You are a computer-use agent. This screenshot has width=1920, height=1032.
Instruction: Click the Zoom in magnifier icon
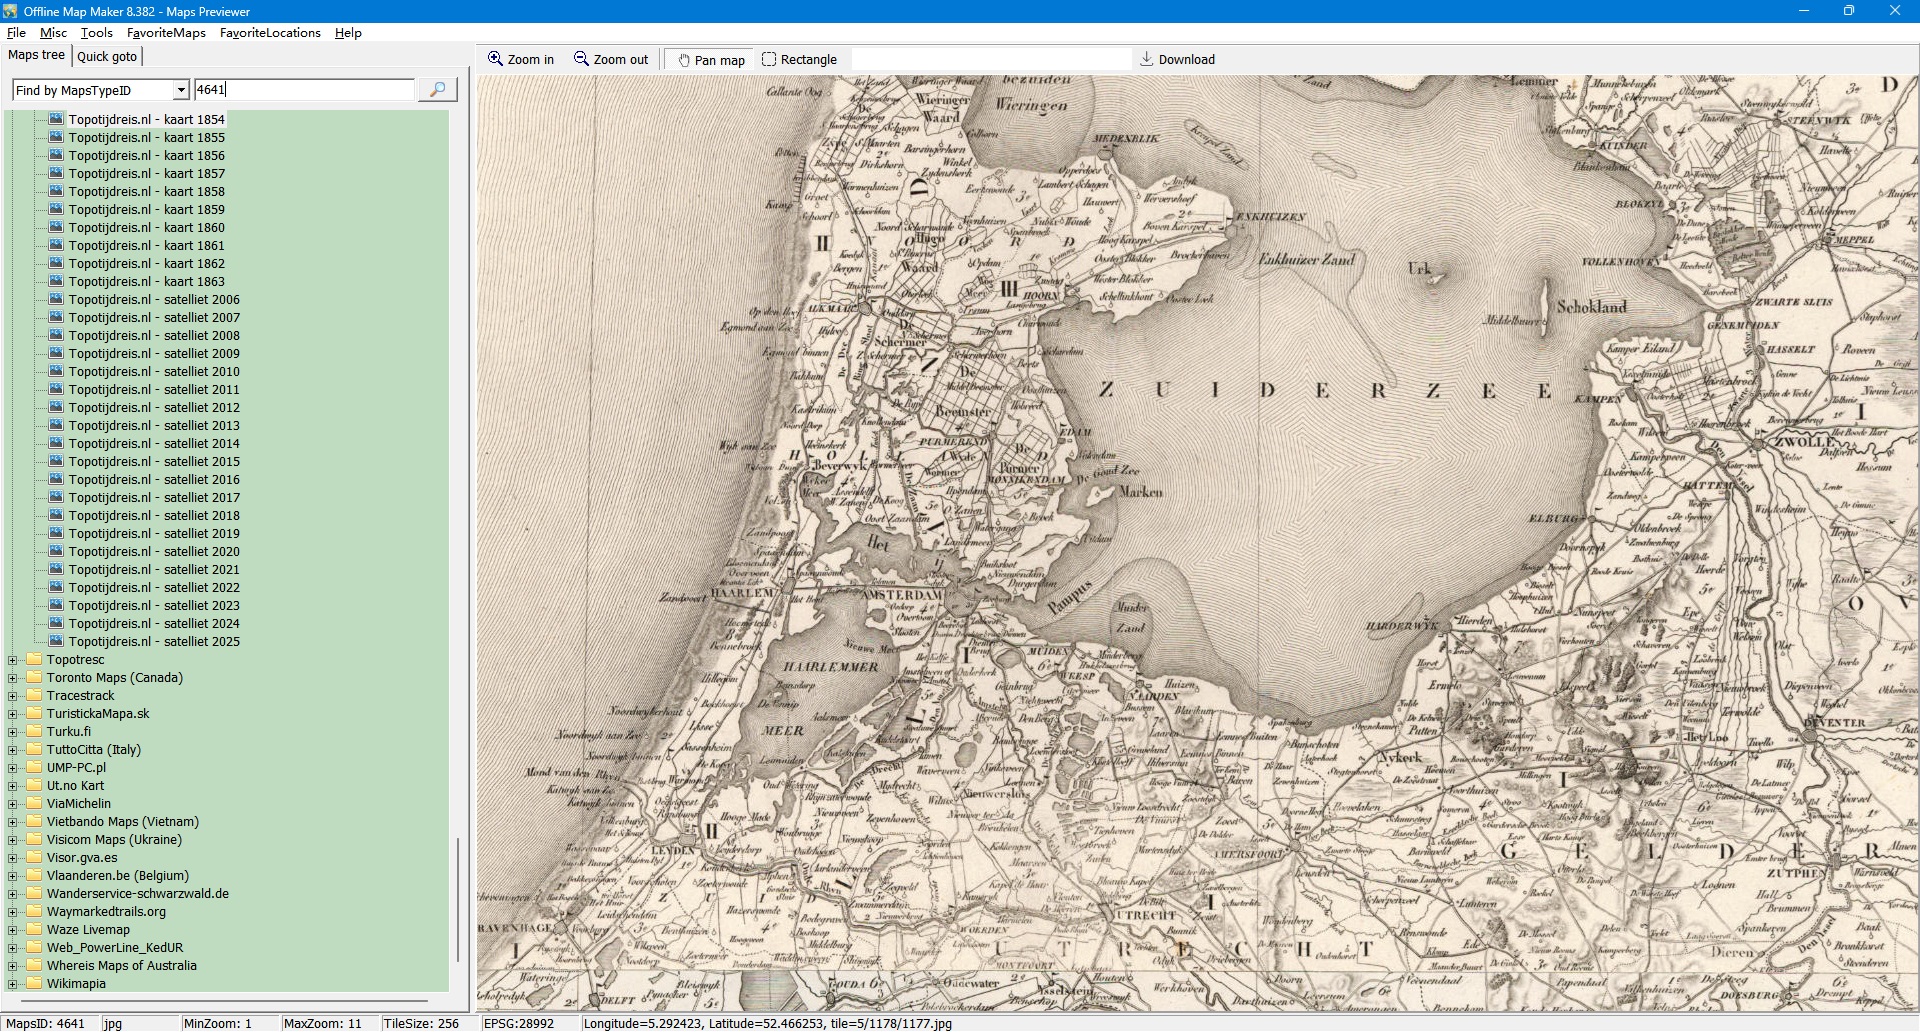(x=495, y=59)
